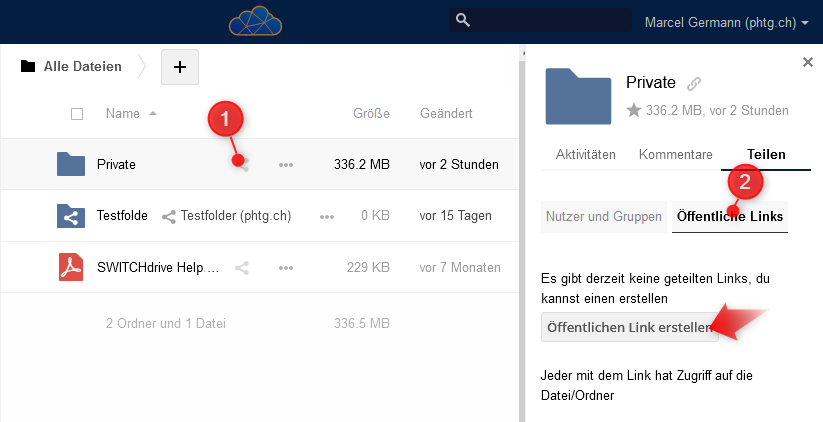Toggle the select-all files checkbox
Image resolution: width=823 pixels, height=422 pixels.
pos(77,114)
